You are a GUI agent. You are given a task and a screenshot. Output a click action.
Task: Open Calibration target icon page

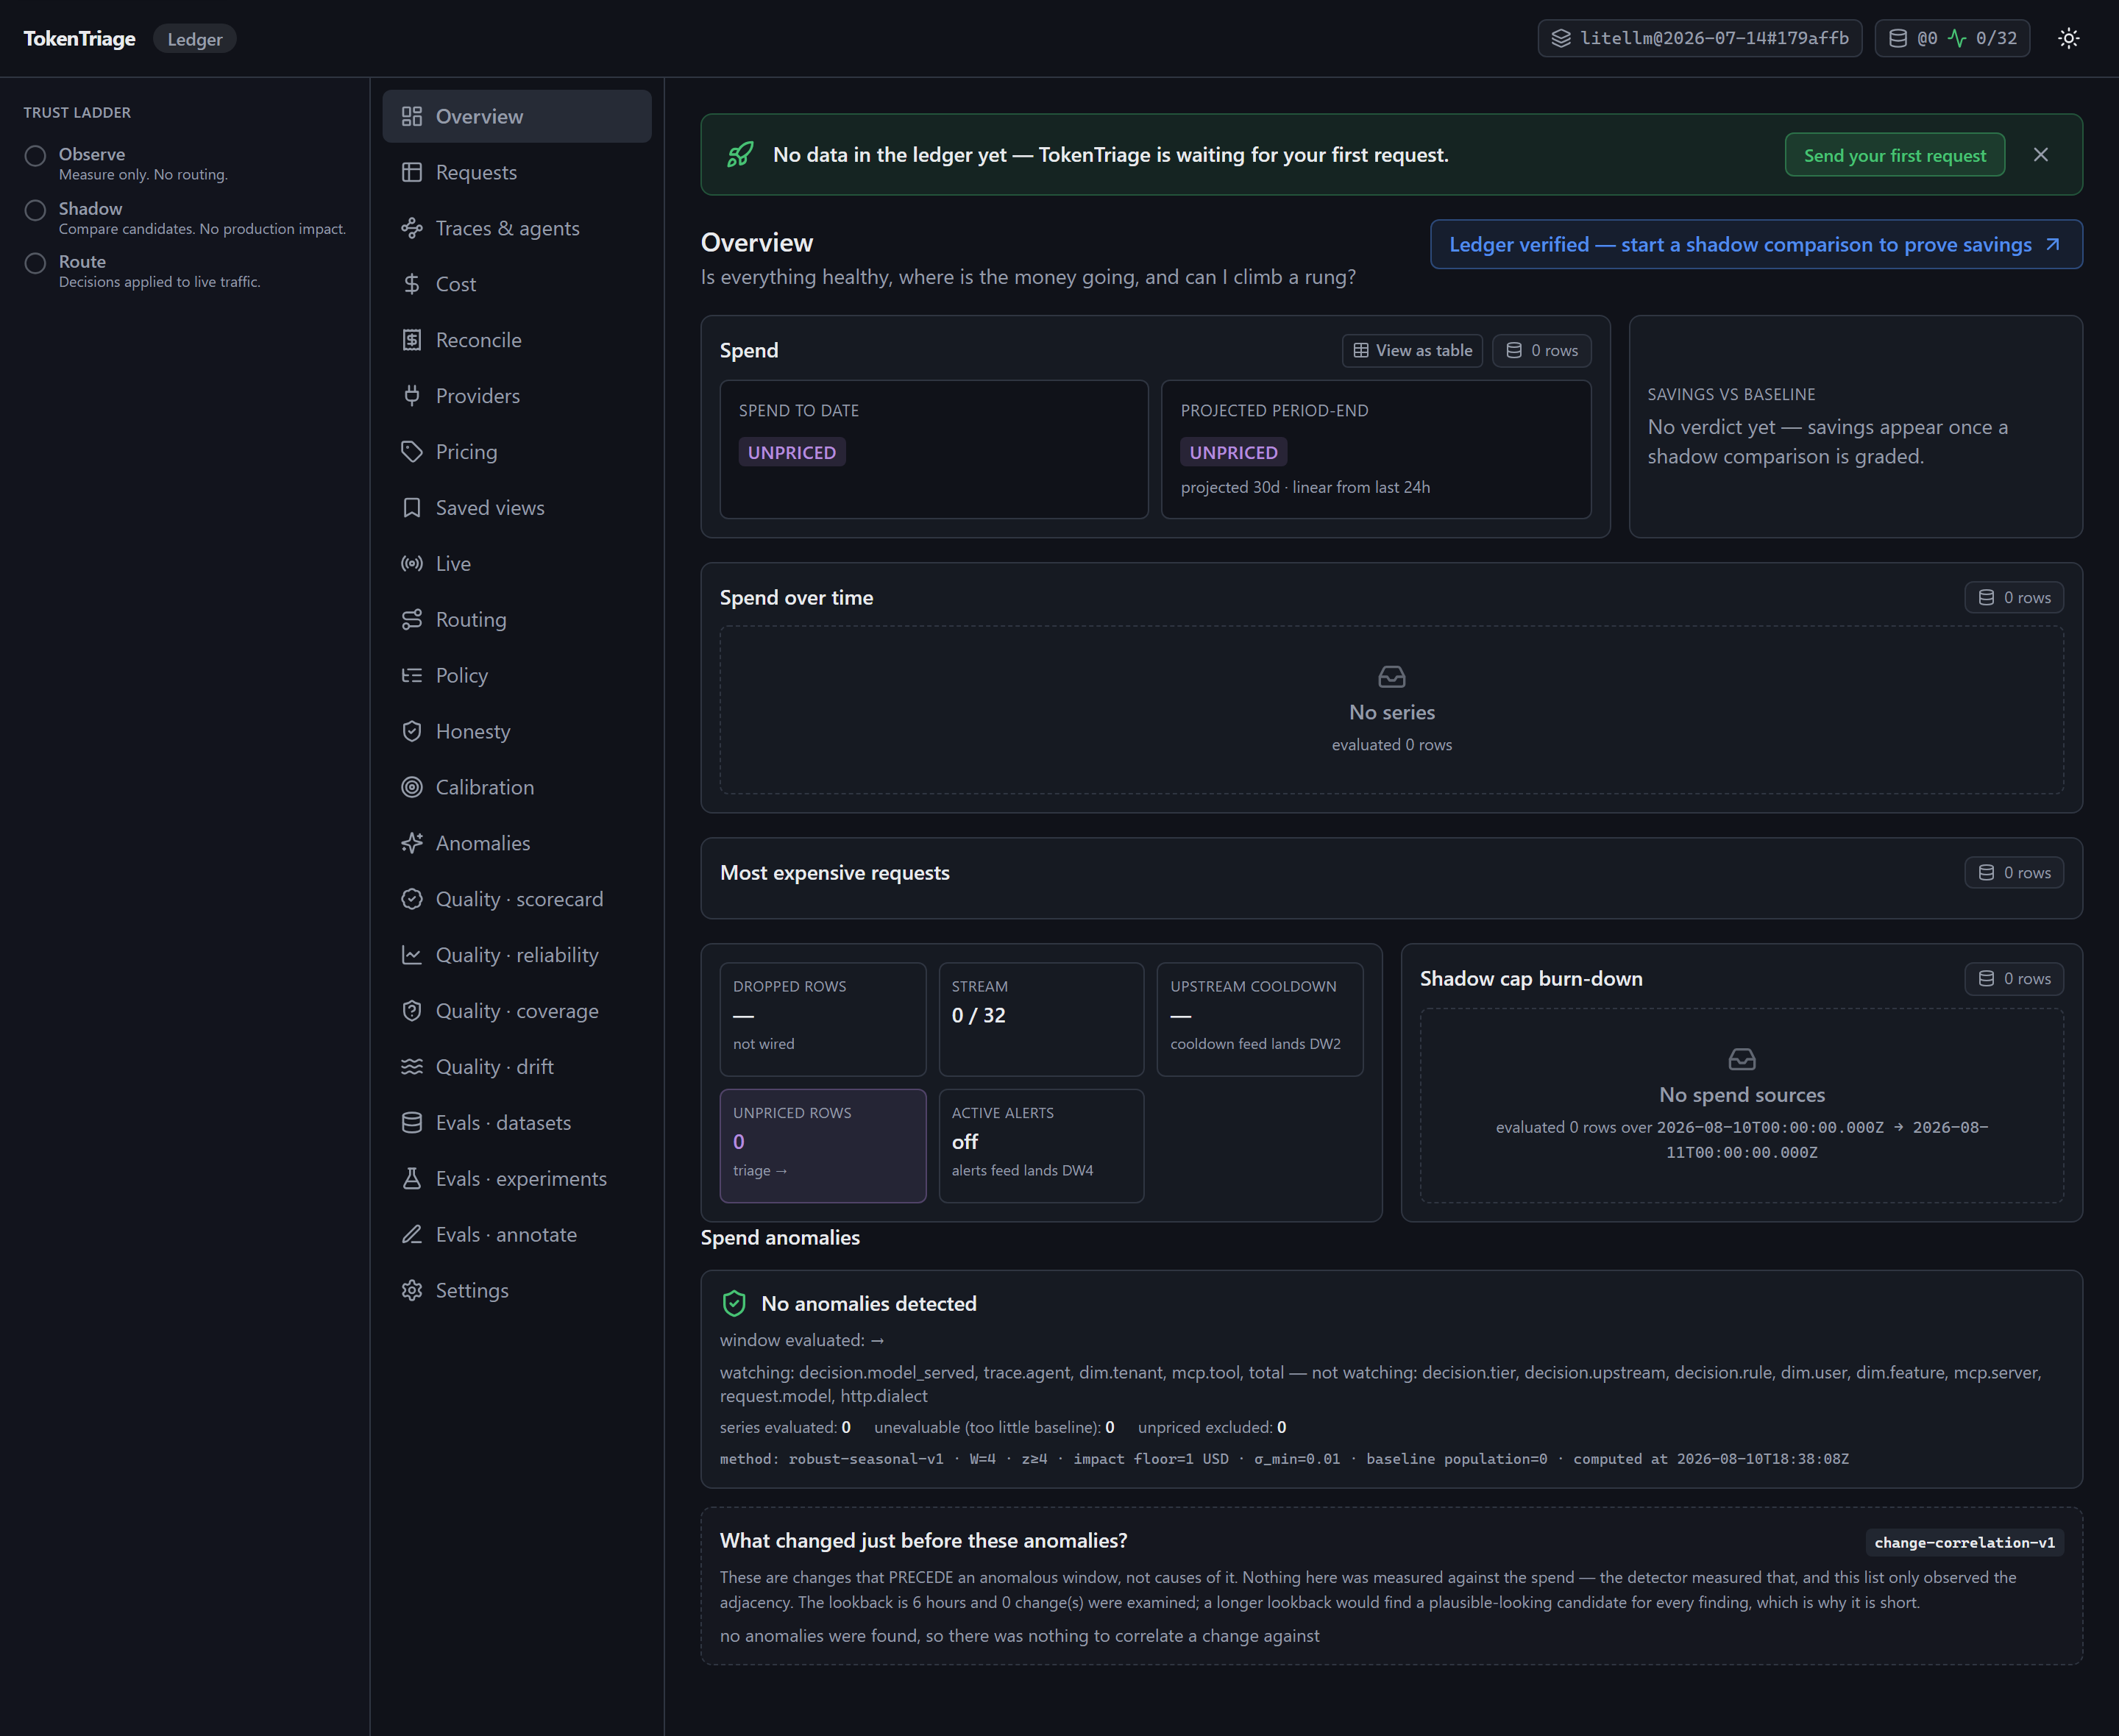click(411, 787)
